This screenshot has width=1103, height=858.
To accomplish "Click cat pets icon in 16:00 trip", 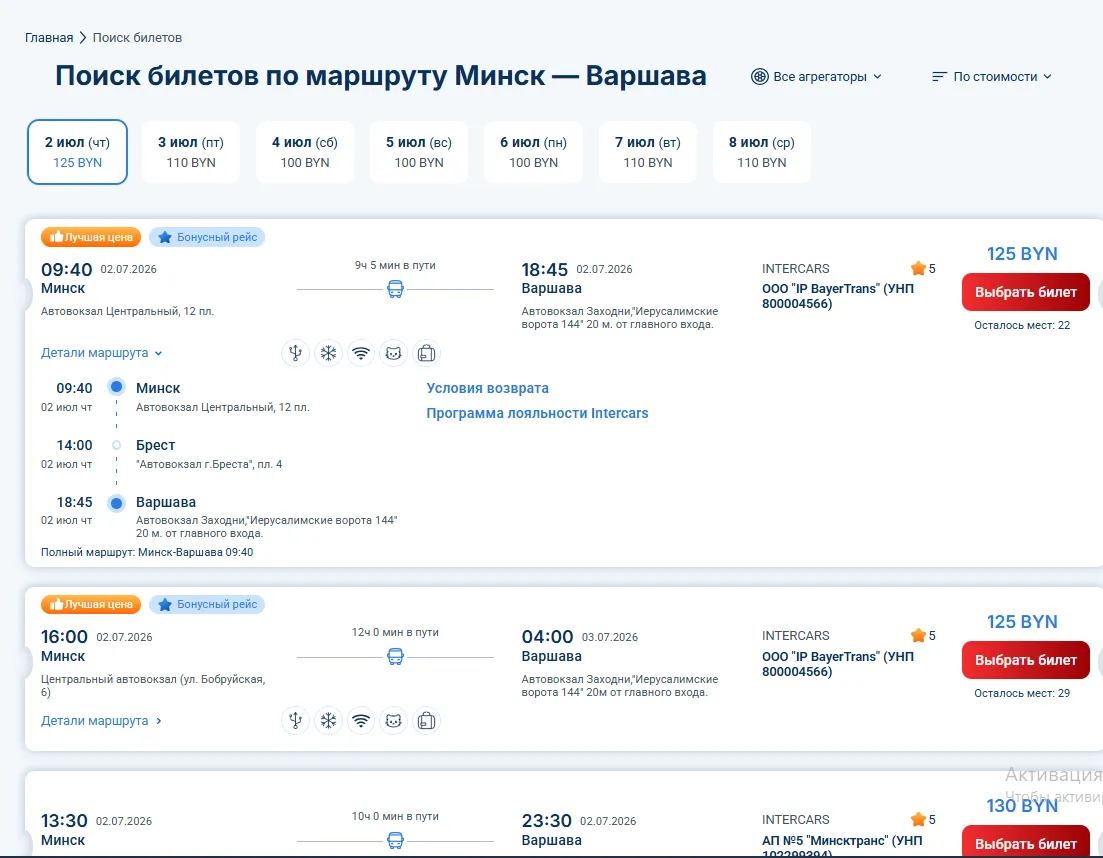I will [x=394, y=721].
